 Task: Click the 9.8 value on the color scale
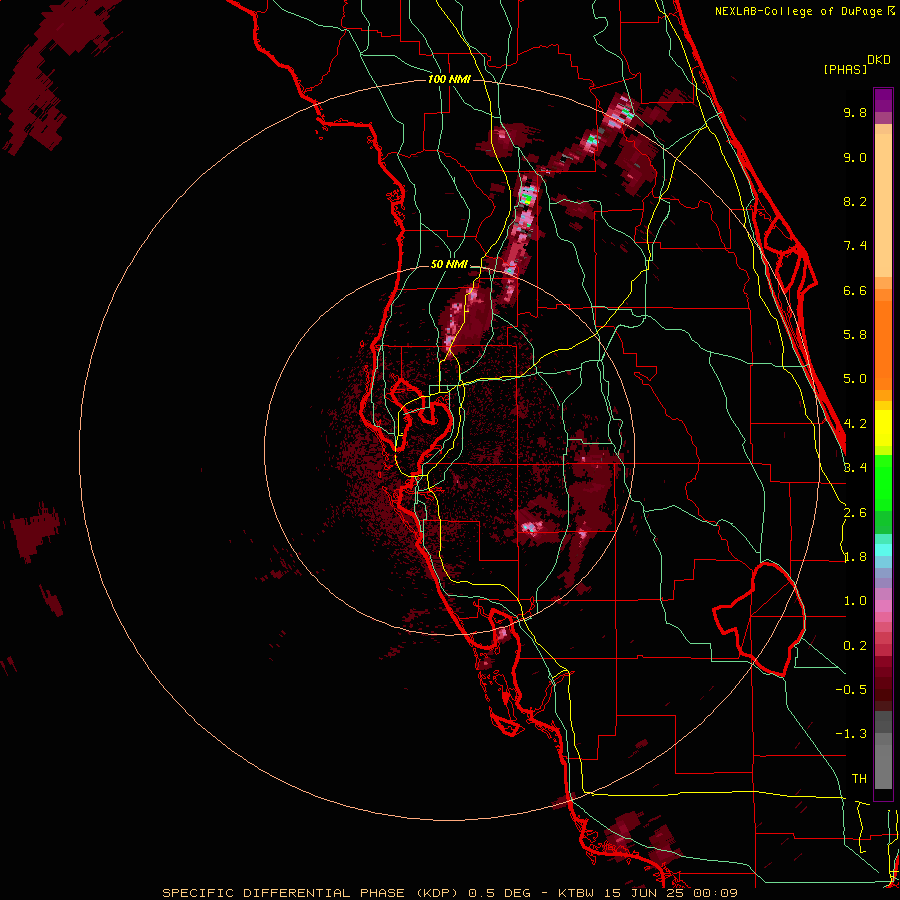click(855, 112)
